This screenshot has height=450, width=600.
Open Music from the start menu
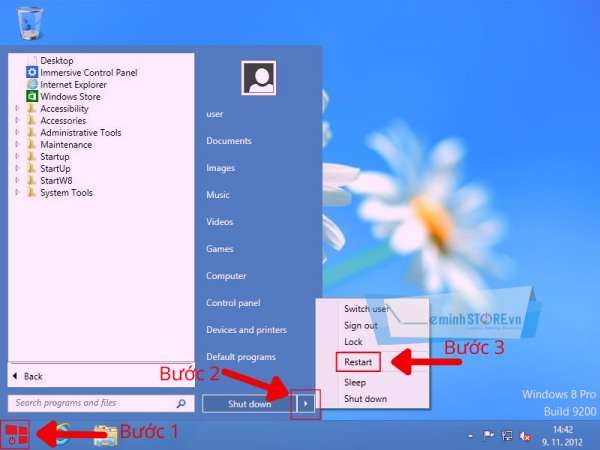218,195
